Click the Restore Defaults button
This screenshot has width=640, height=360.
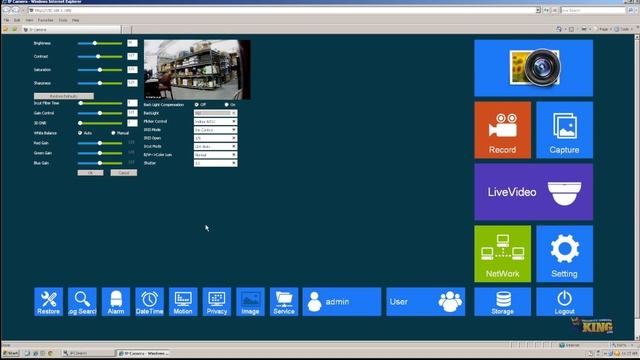pos(64,96)
